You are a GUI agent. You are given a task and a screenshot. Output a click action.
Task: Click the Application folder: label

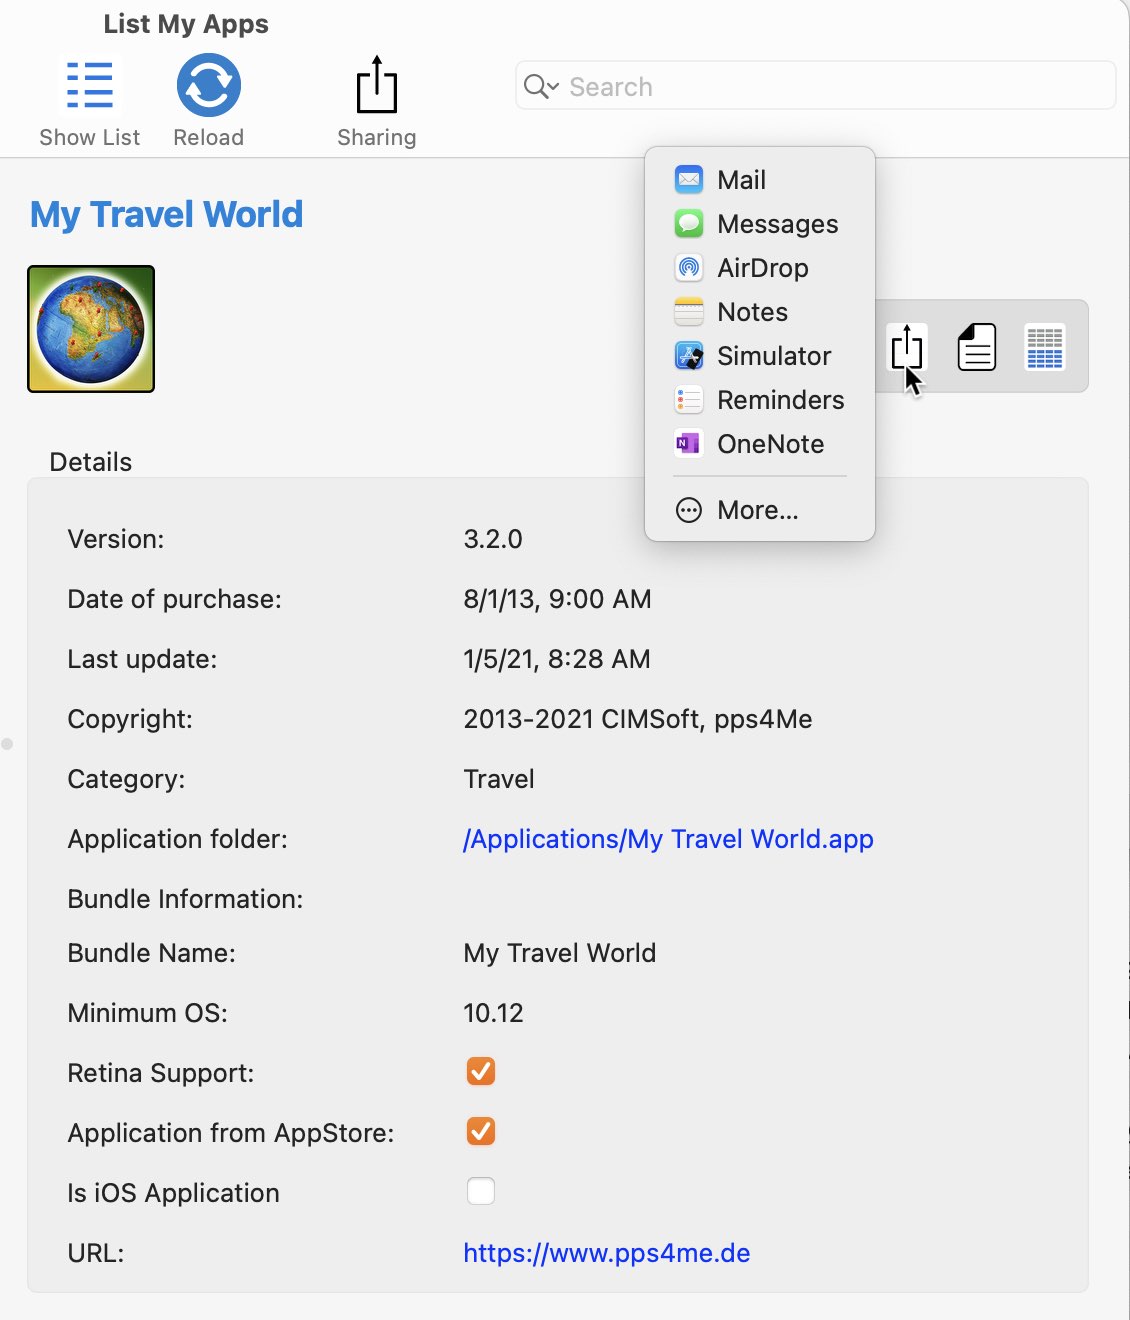pos(178,839)
